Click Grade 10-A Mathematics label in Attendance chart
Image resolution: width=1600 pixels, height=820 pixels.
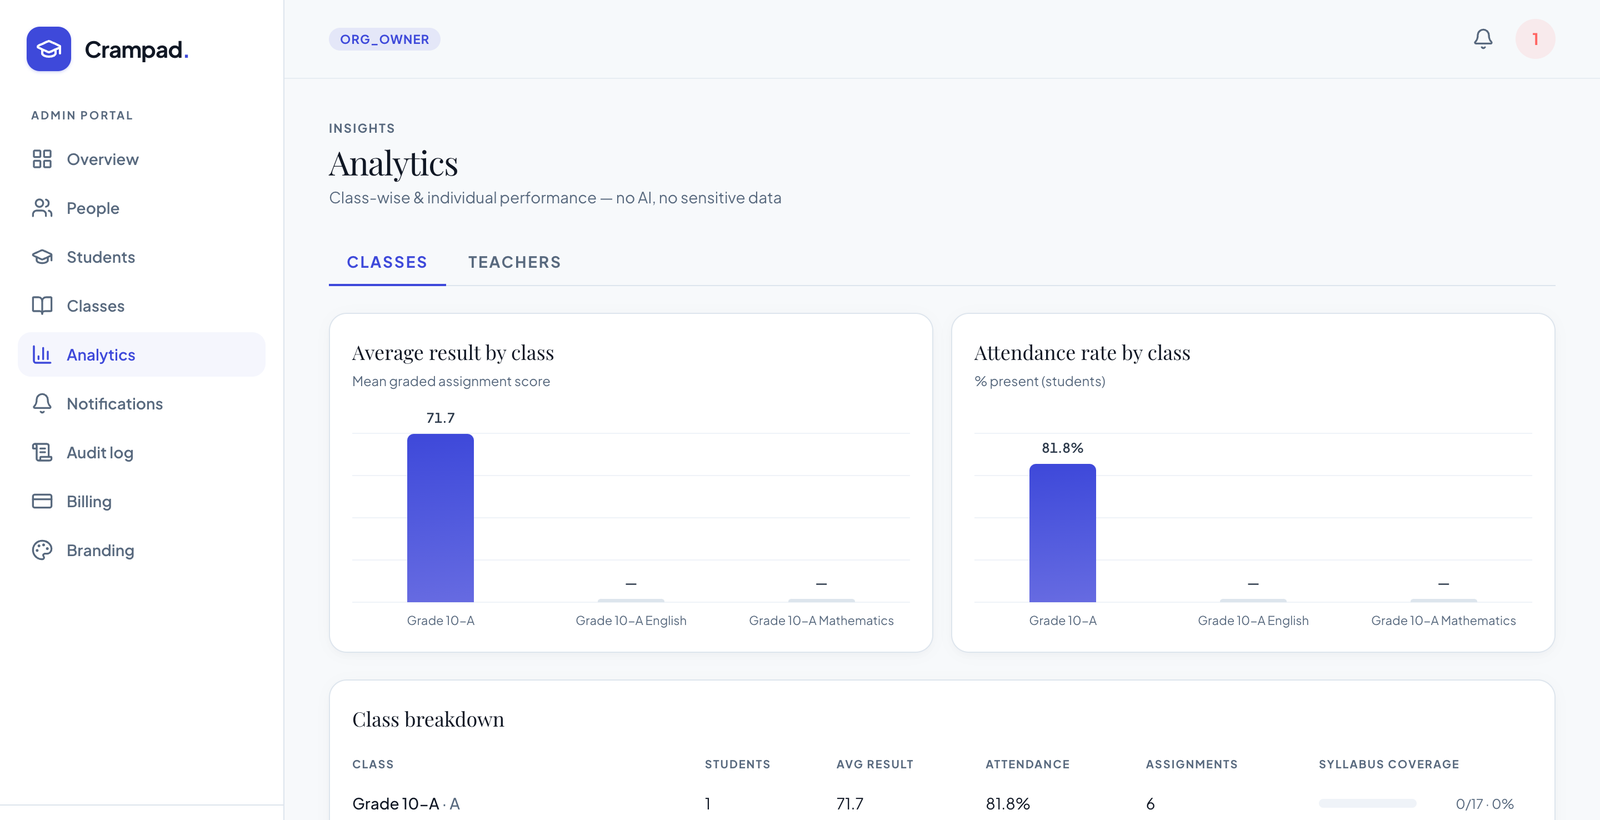1443,621
